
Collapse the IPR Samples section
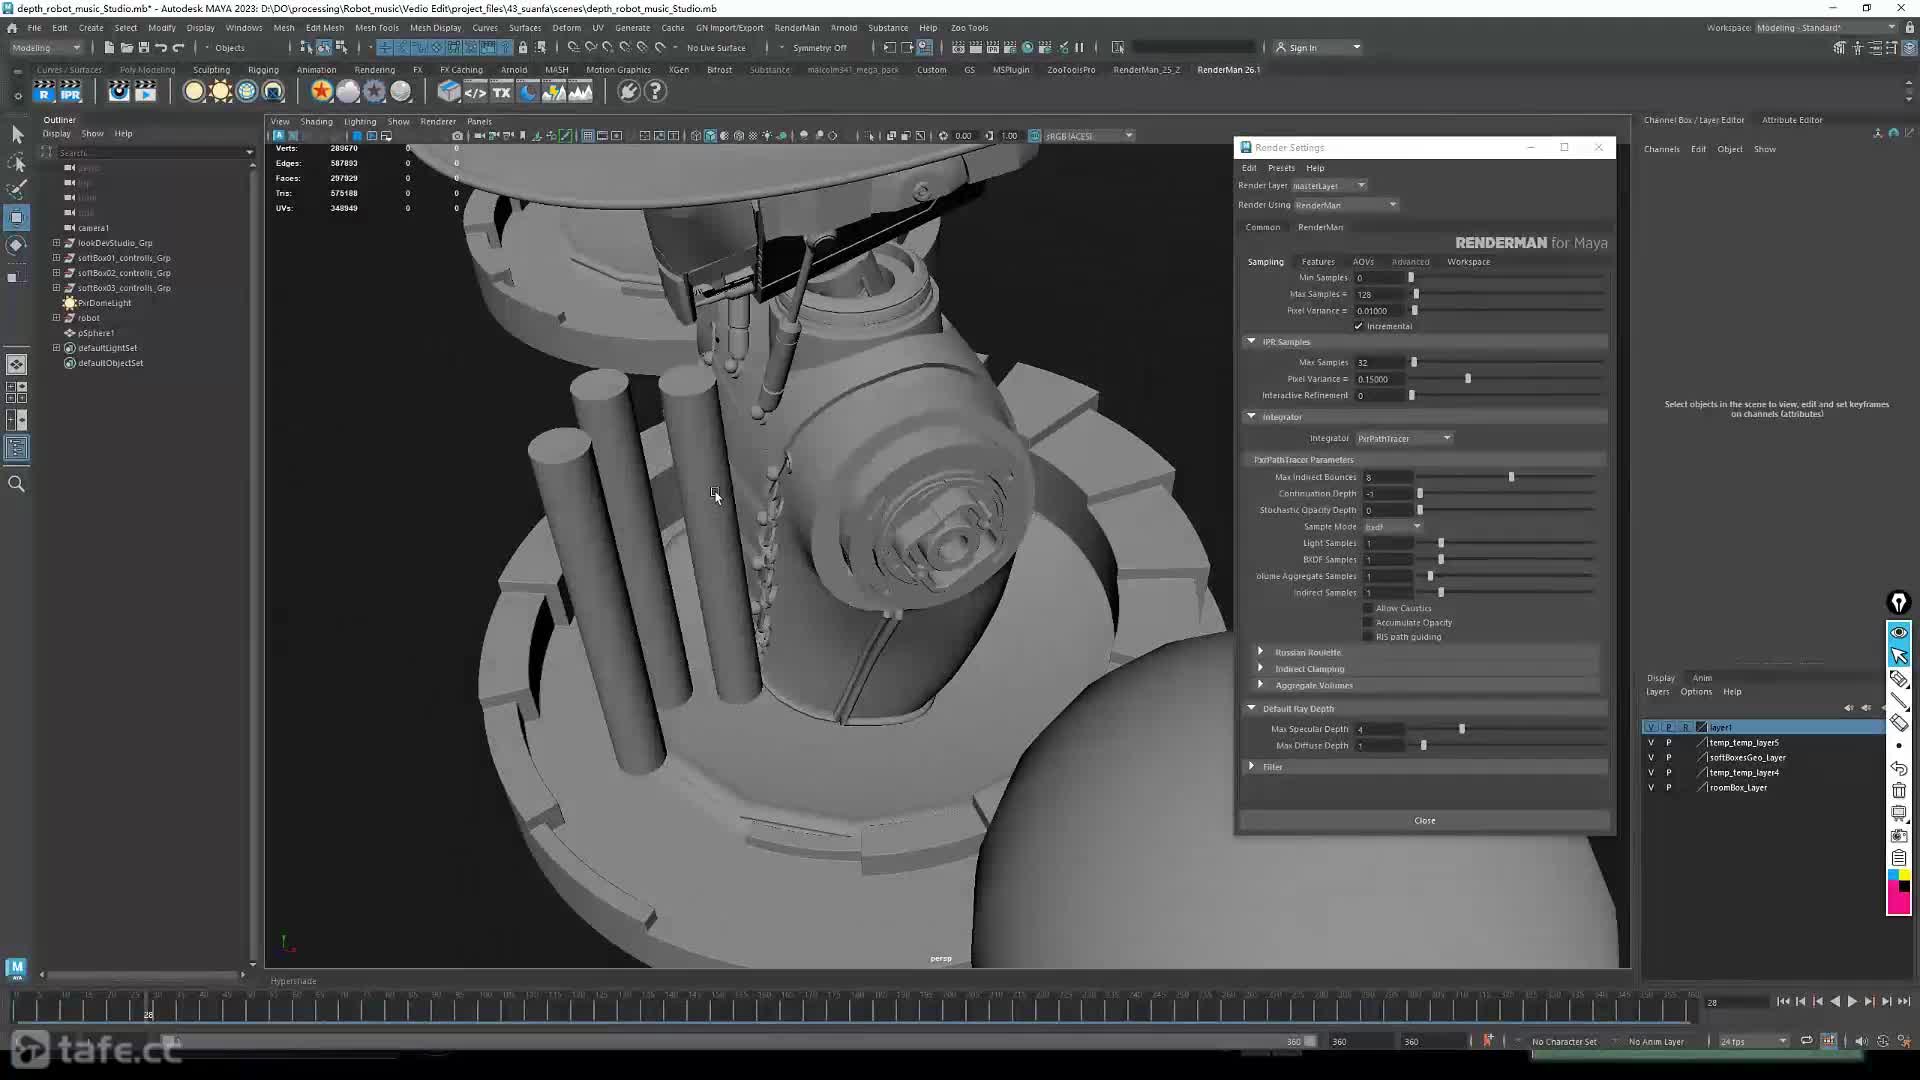1251,342
